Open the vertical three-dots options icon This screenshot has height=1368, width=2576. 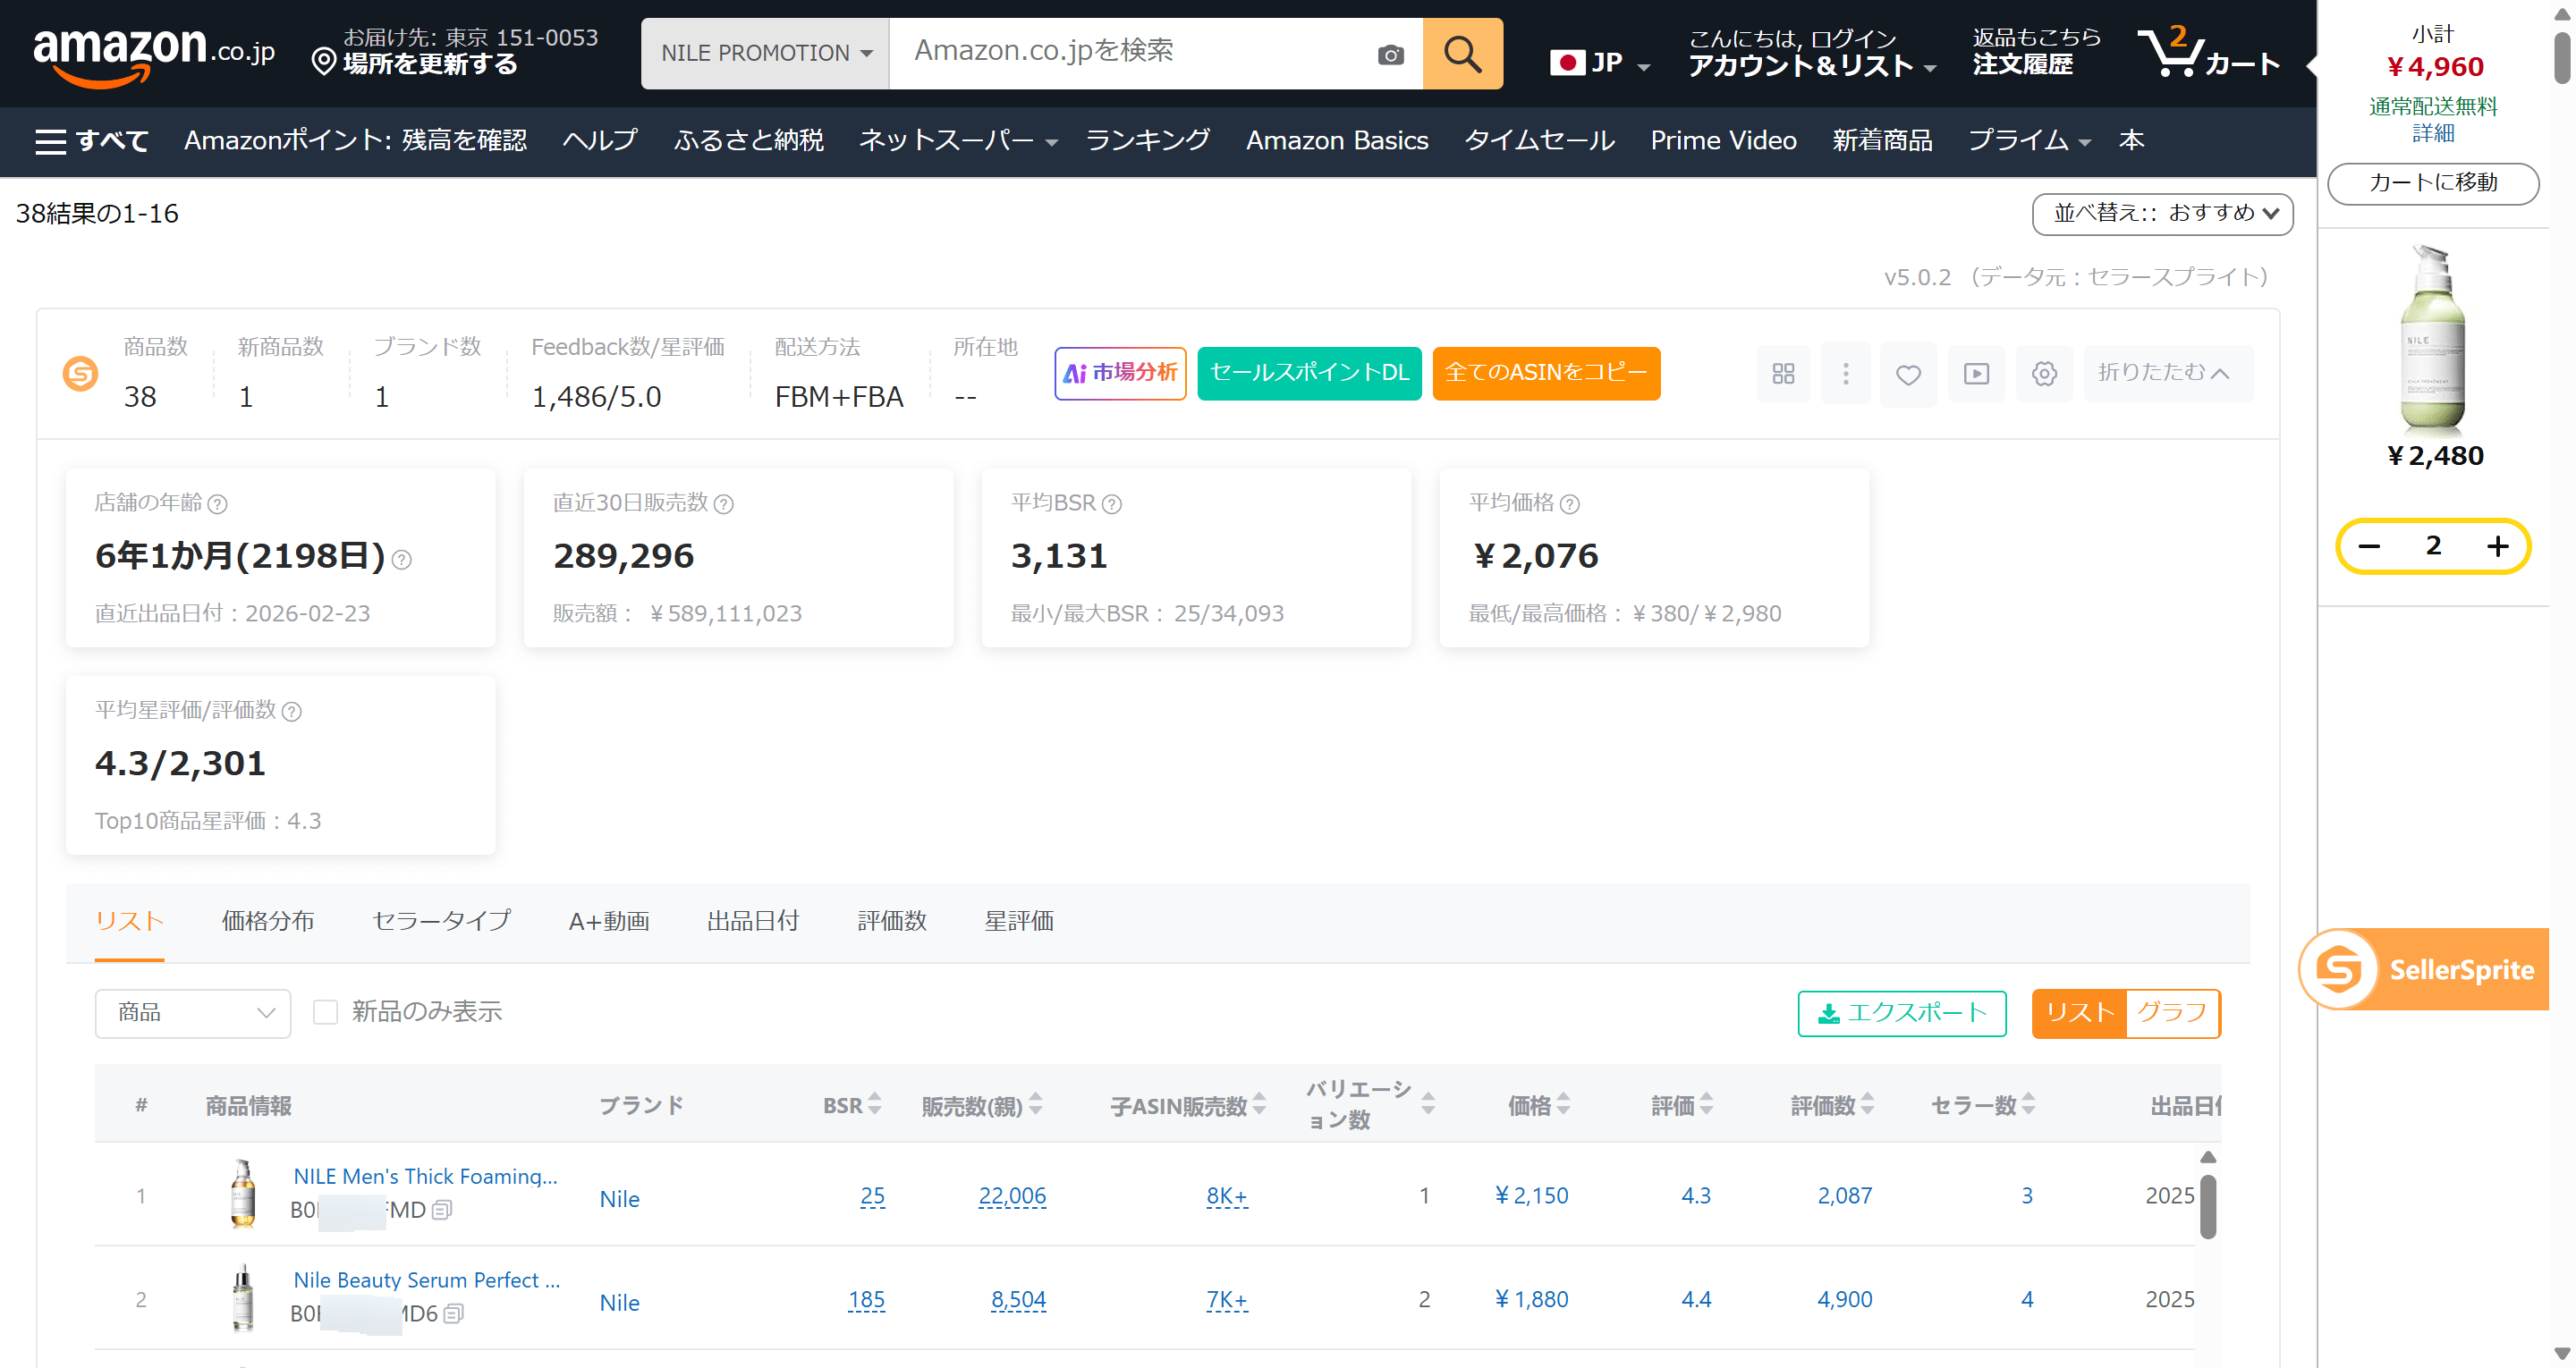click(1845, 374)
